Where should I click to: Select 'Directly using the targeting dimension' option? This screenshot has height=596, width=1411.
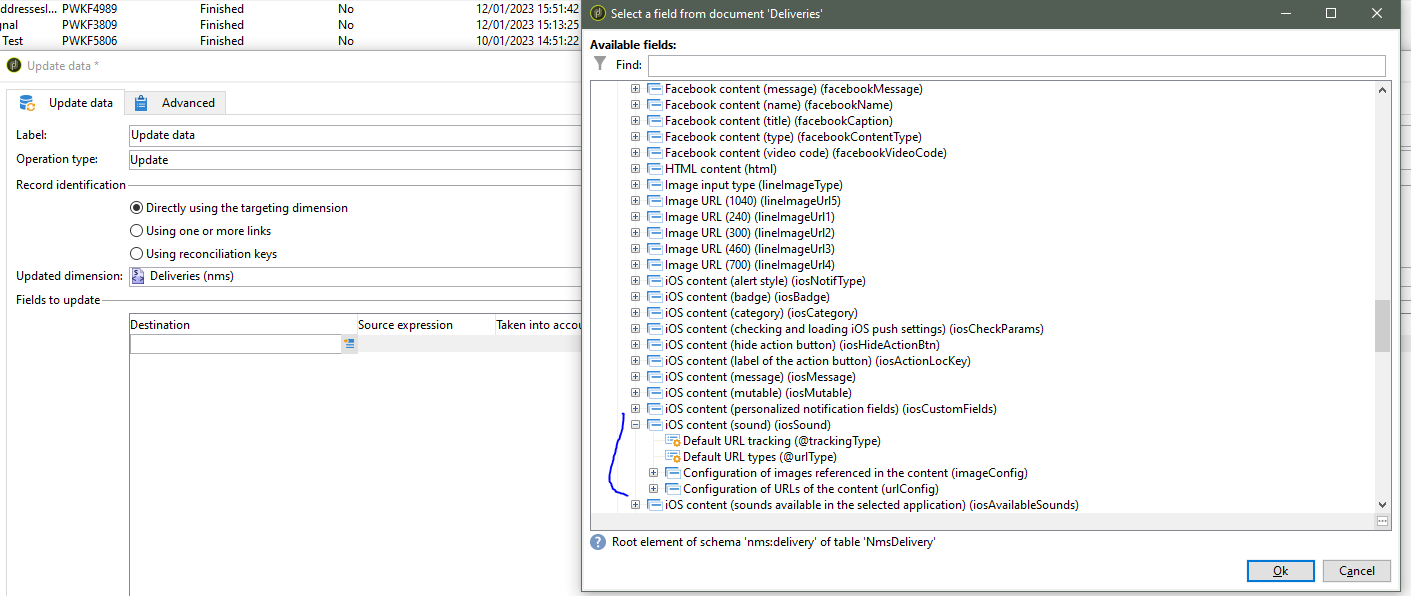[135, 207]
